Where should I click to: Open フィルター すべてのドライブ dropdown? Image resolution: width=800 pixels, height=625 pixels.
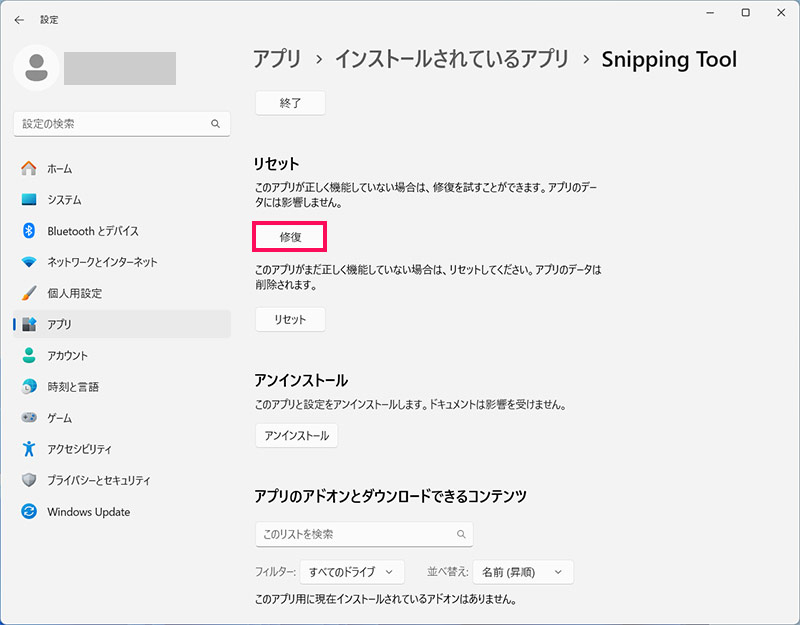tap(352, 572)
